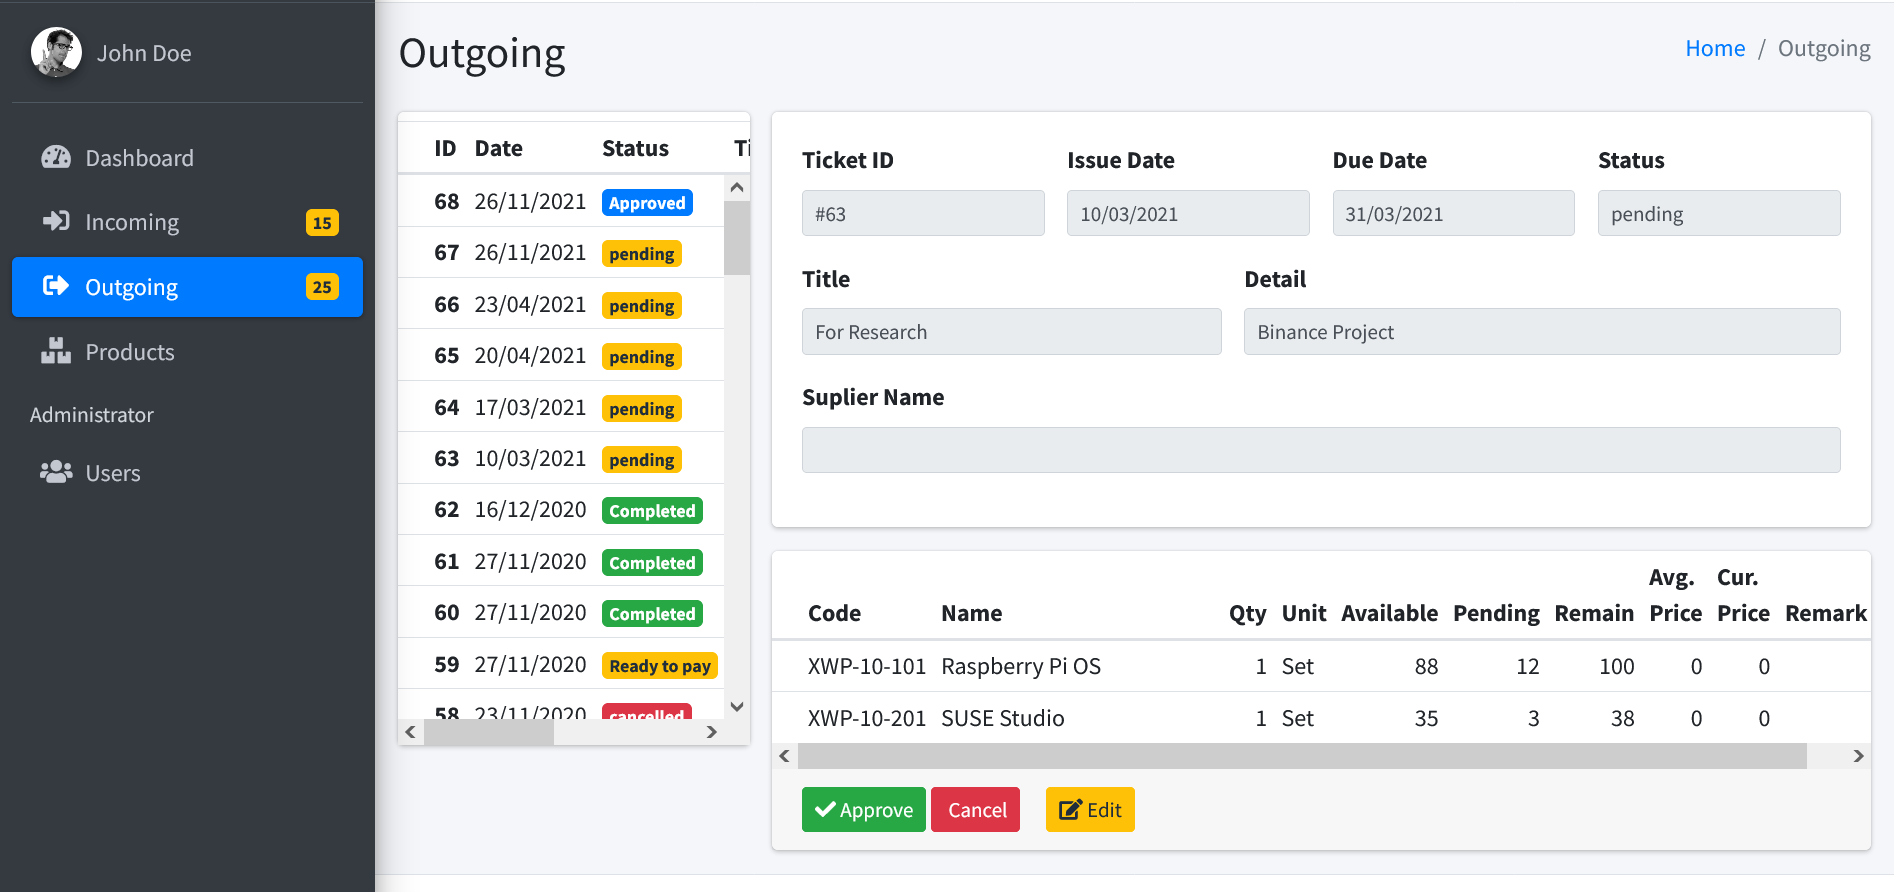The width and height of the screenshot is (1894, 892).
Task: Click the Ready to pay badge
Action: click(660, 665)
